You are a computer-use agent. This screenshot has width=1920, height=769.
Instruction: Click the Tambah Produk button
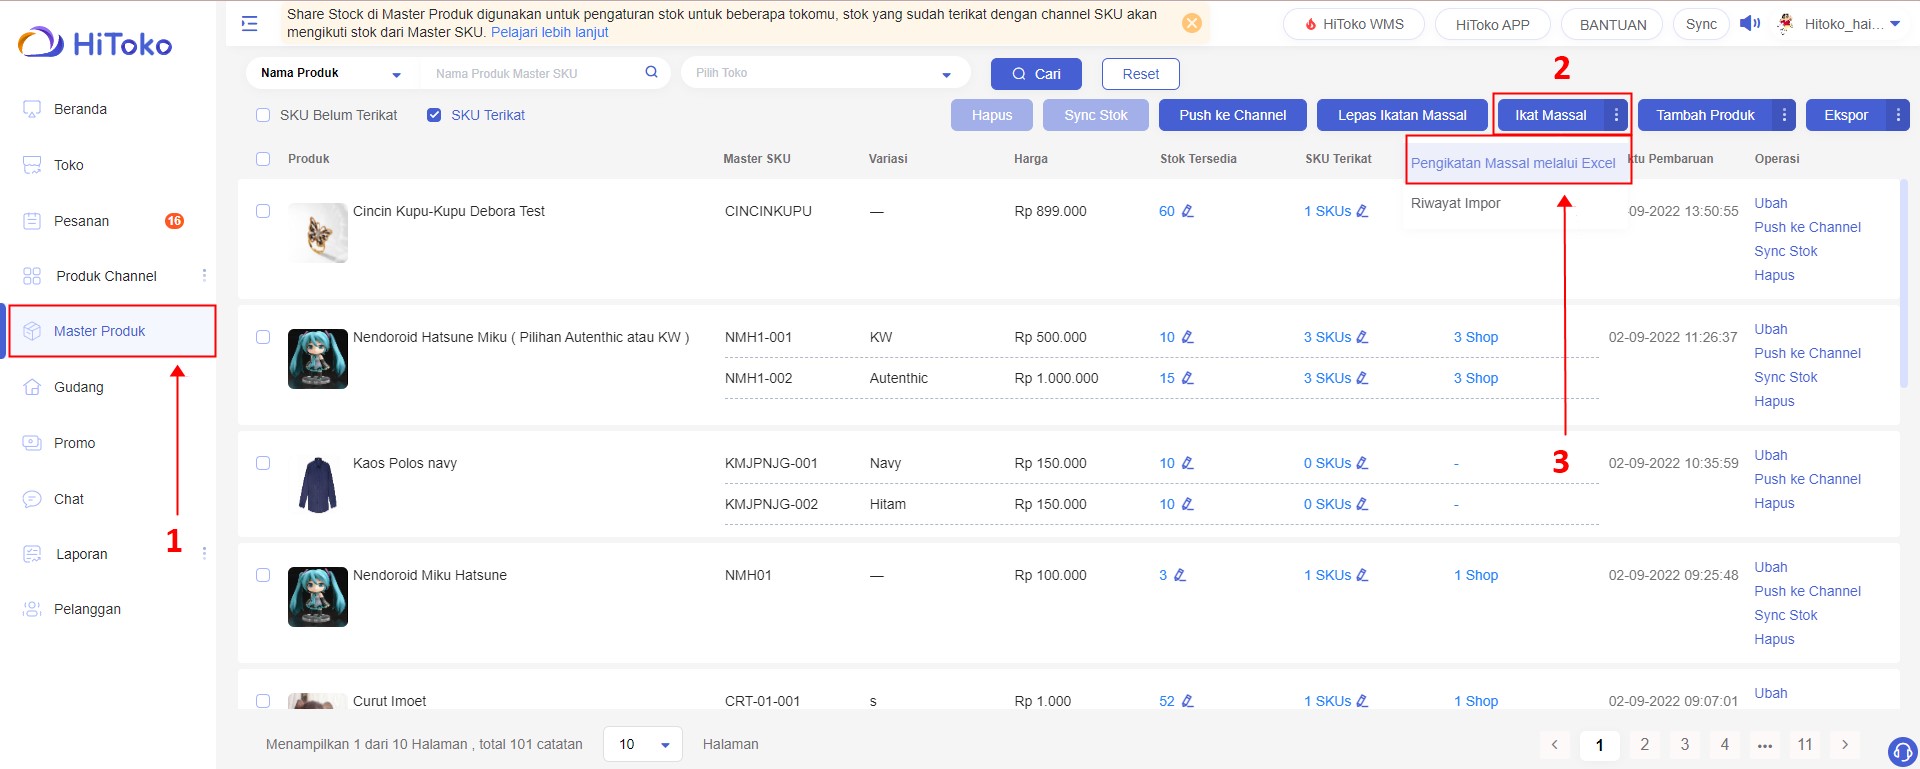click(x=1705, y=115)
